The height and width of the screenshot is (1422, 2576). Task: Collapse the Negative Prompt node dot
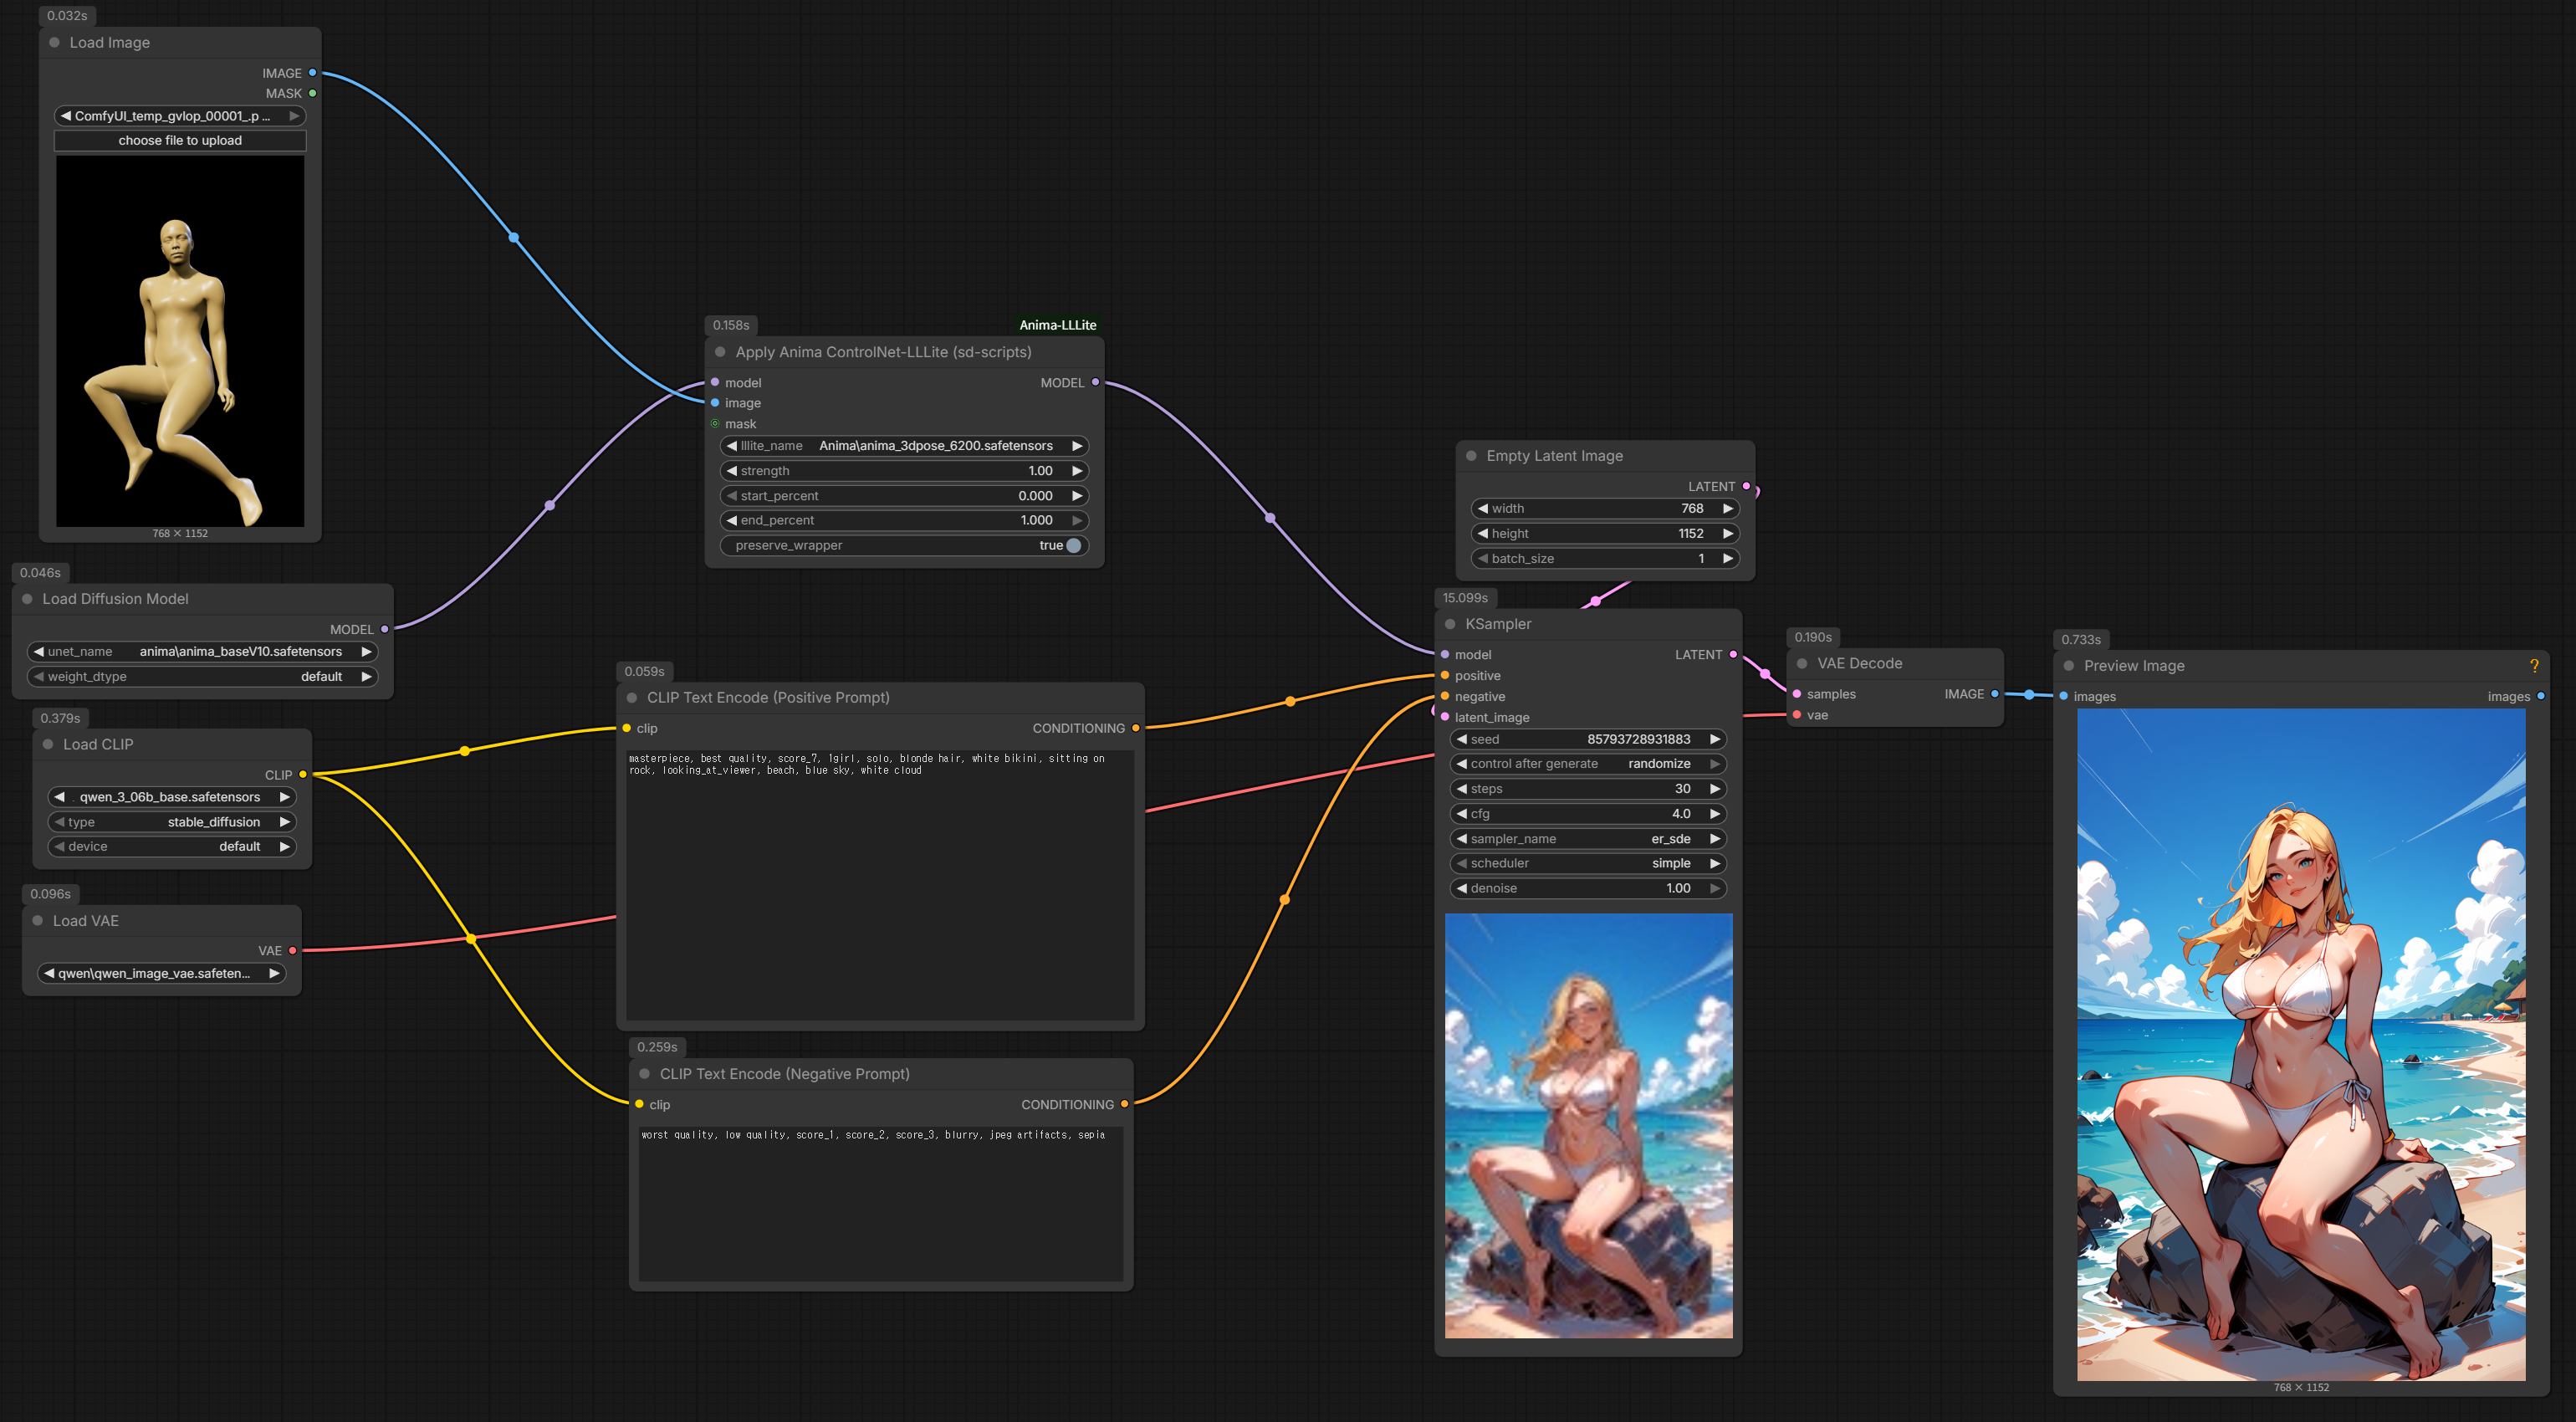tap(645, 1074)
